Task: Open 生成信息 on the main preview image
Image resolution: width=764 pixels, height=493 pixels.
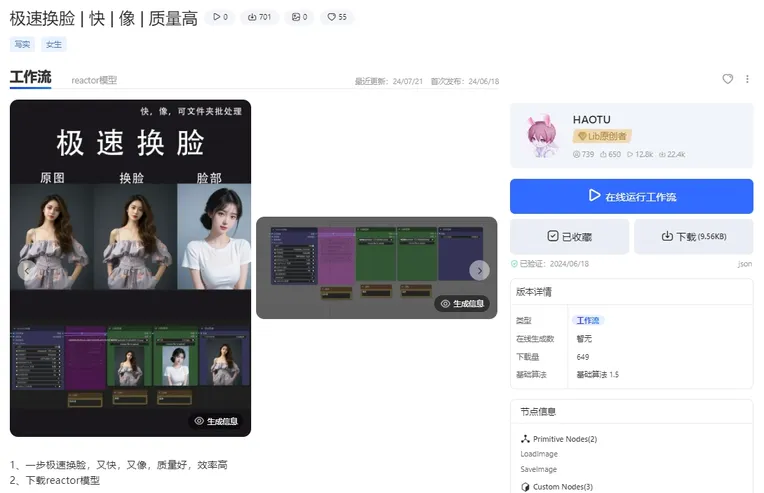Action: coord(216,421)
